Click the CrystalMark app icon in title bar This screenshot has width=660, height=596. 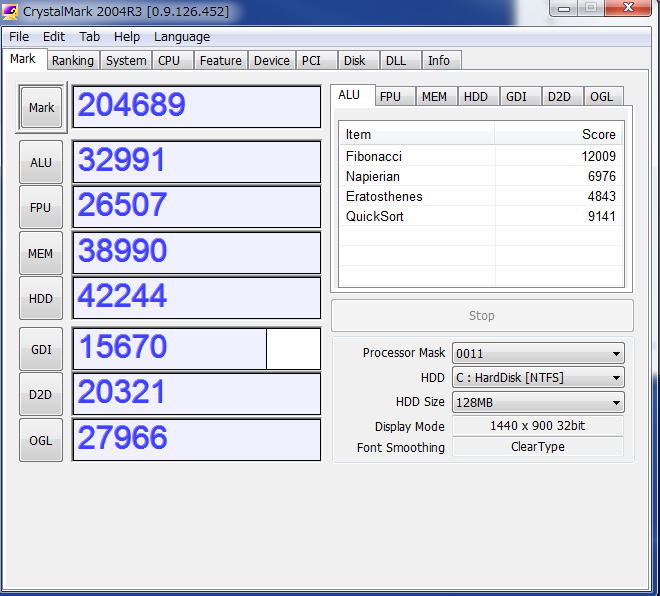pos(12,12)
